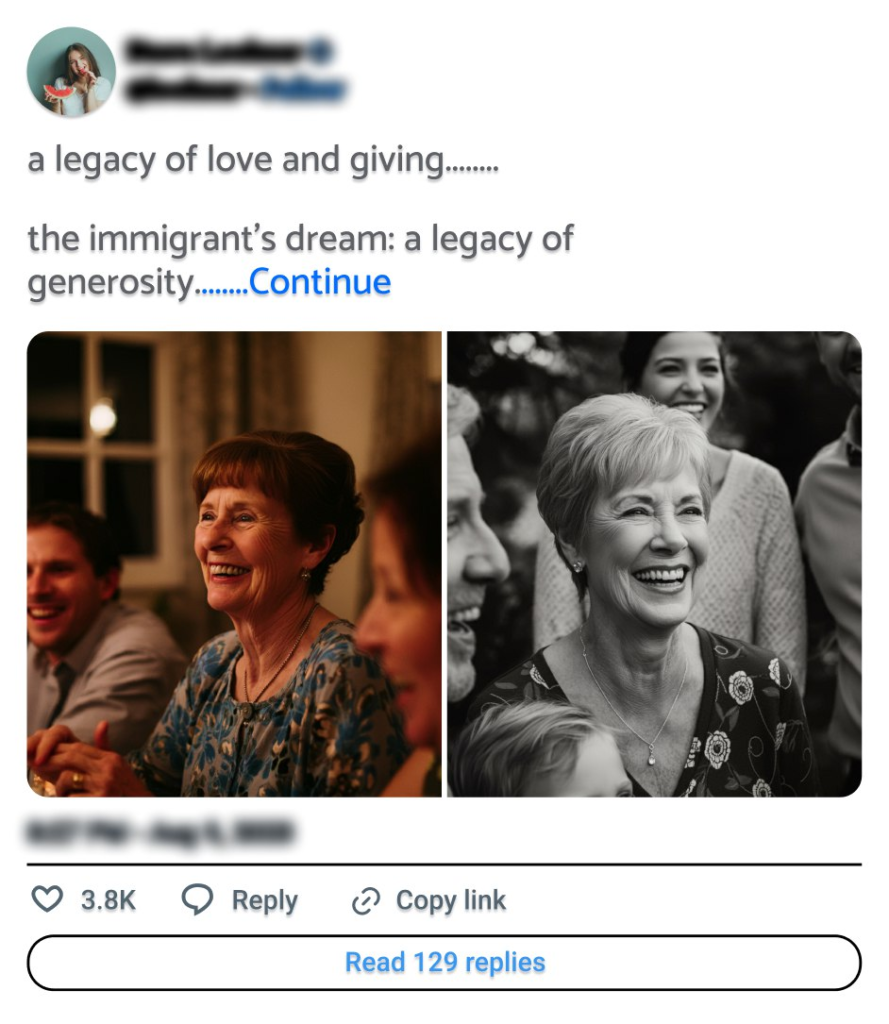889x1024 pixels.
Task: Click the Reply text label
Action: (265, 900)
